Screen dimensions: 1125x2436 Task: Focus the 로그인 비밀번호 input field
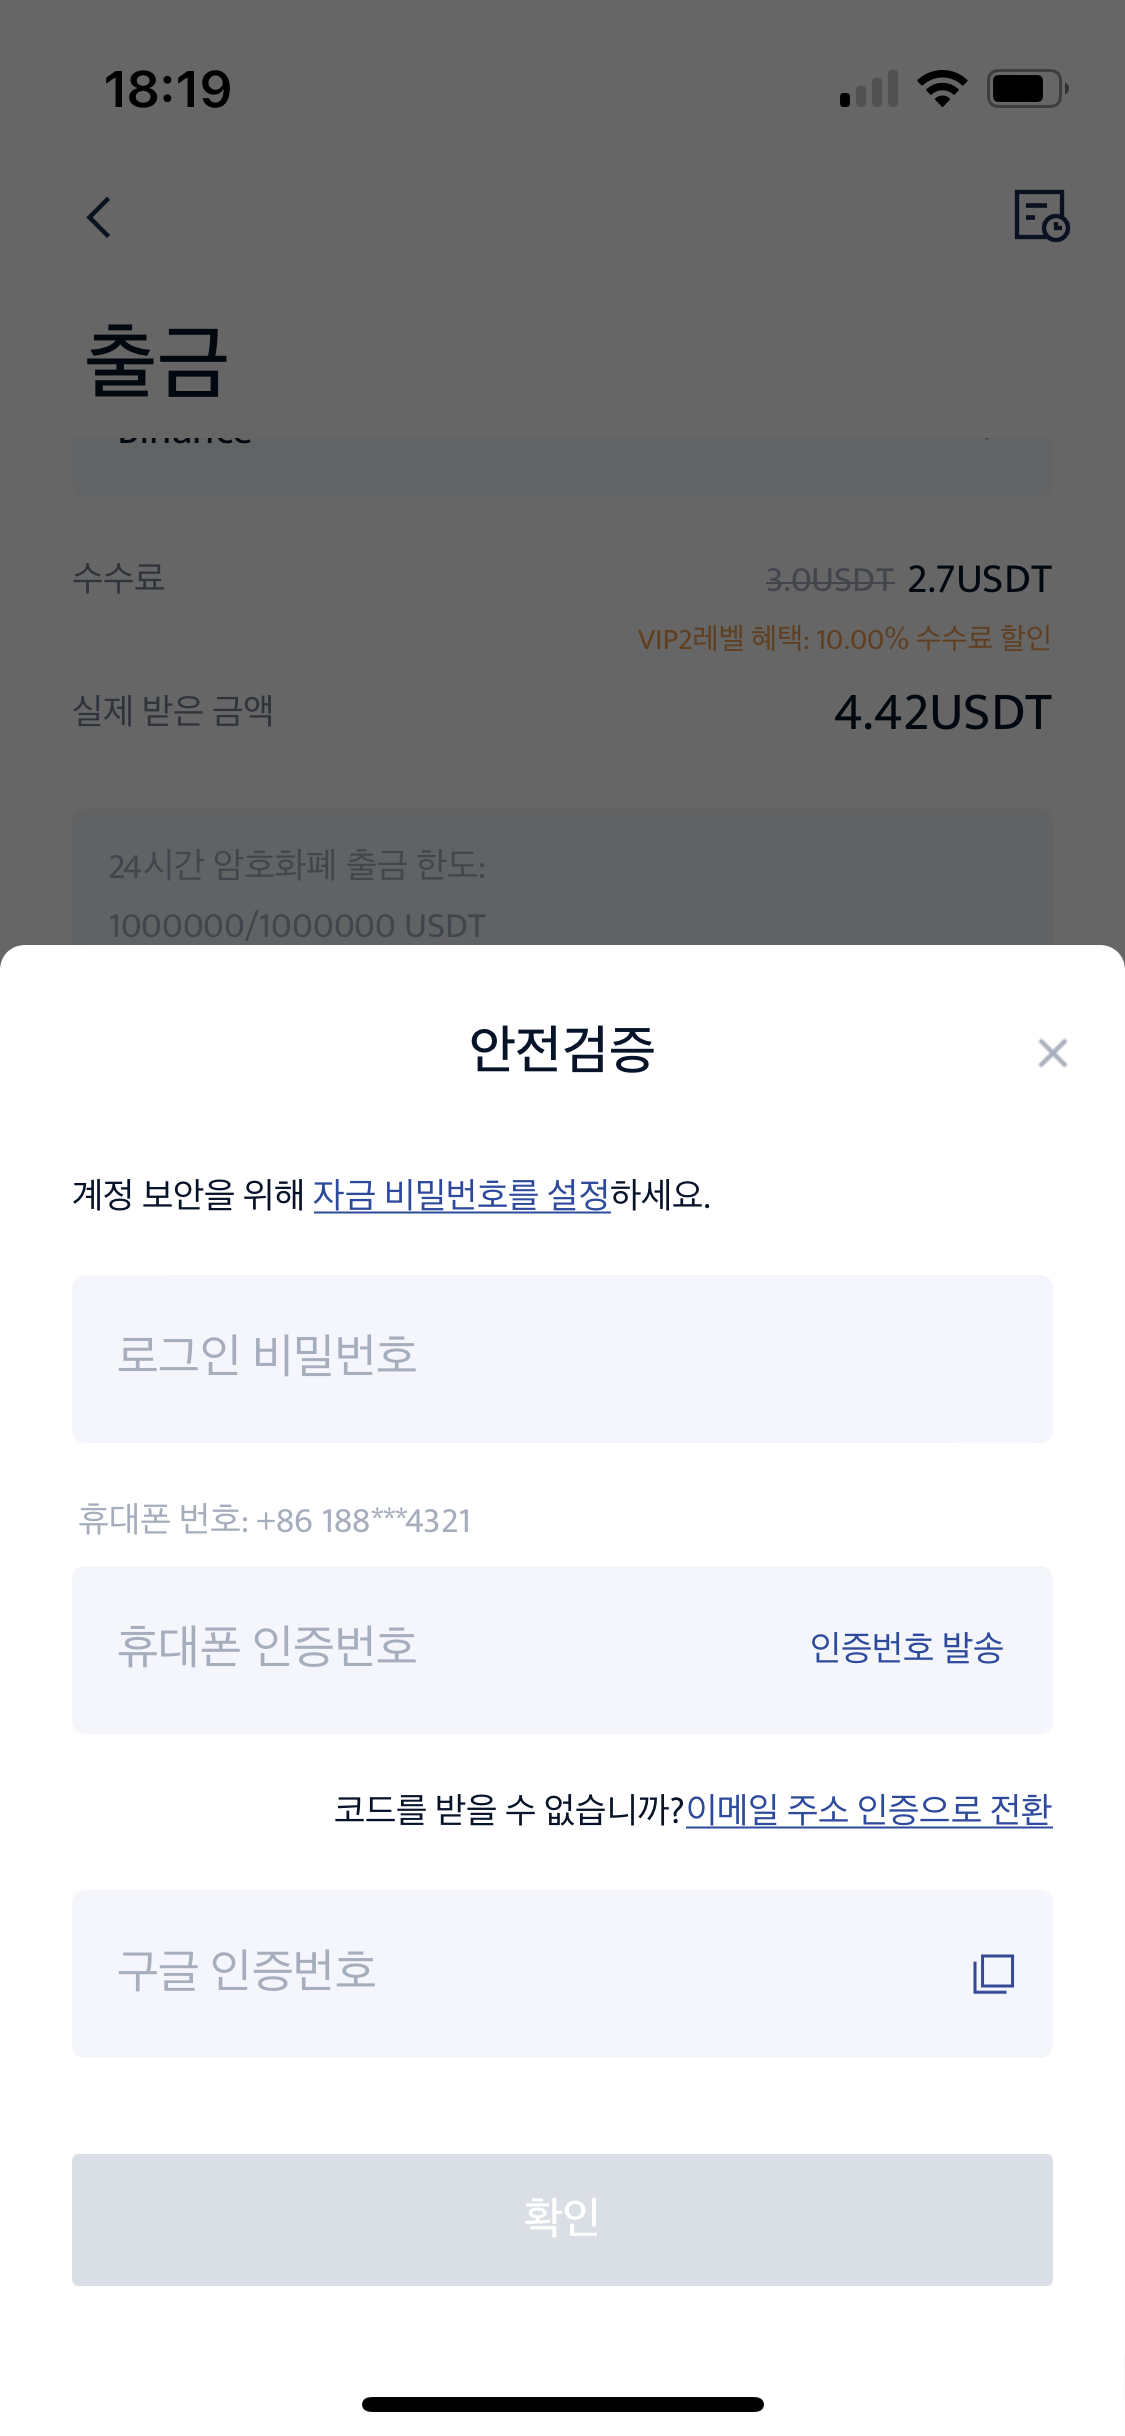click(561, 1358)
